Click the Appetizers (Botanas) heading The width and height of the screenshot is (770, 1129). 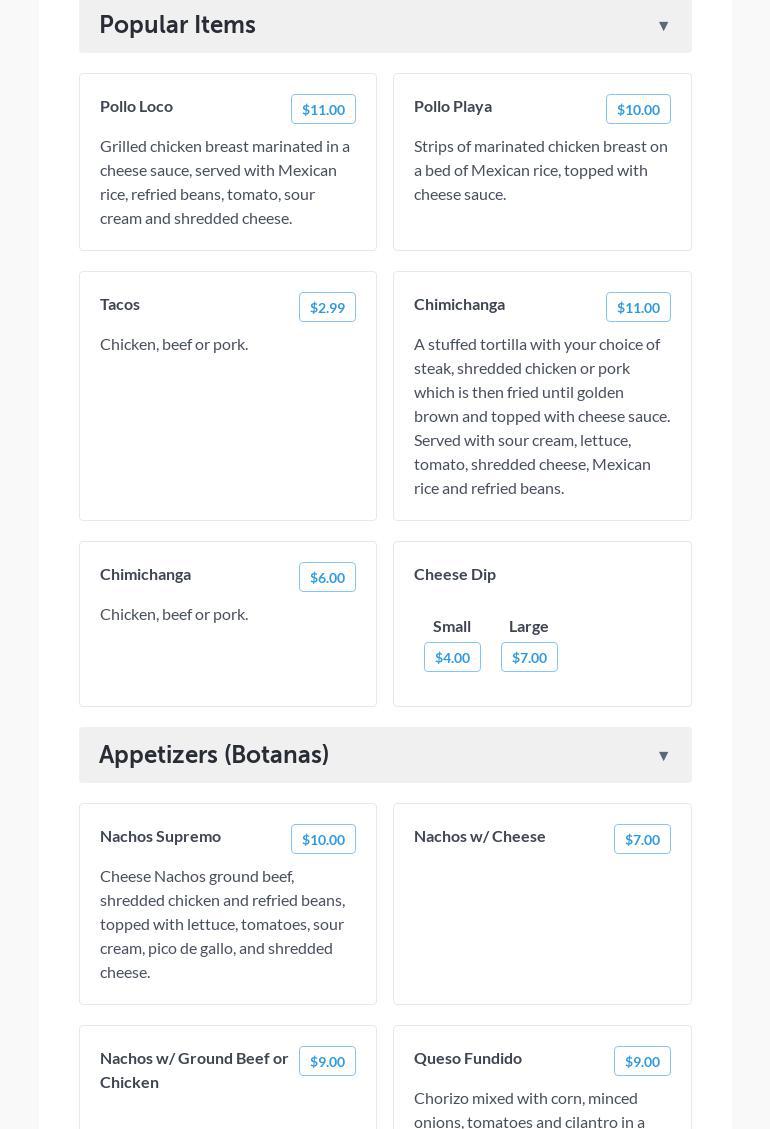pos(214,755)
